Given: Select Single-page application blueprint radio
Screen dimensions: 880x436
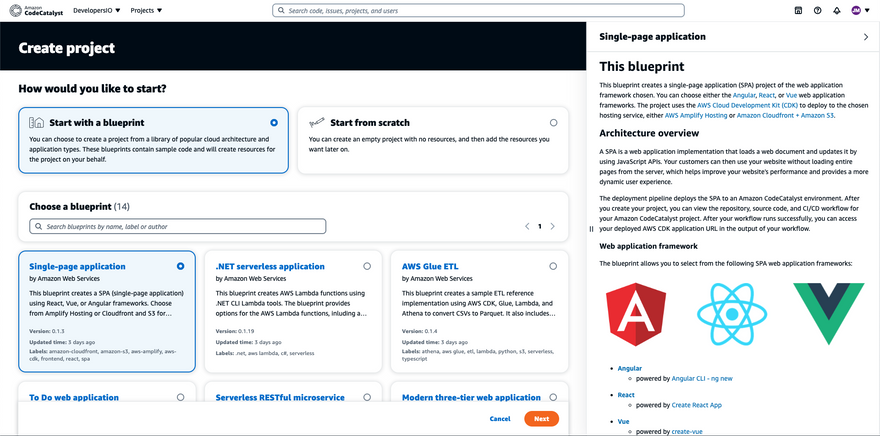Looking at the screenshot, I should coord(180,266).
